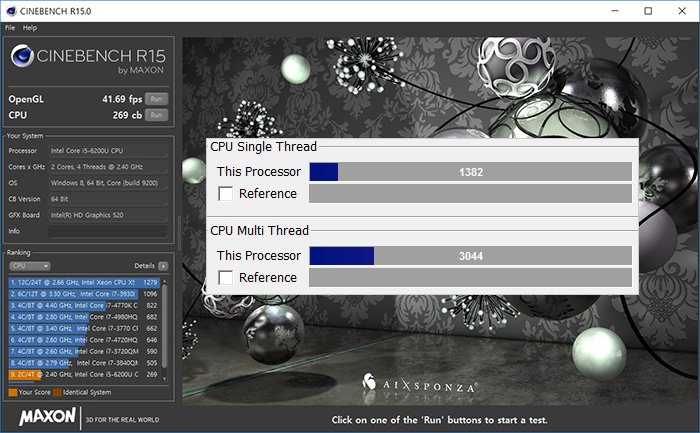This screenshot has height=433, width=700.
Task: Select ranking entry Intel Core i7-3720QM
Action: click(x=84, y=352)
